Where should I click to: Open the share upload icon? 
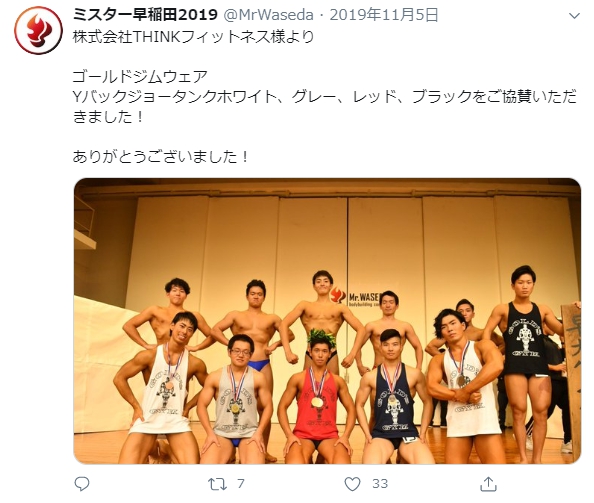click(488, 484)
